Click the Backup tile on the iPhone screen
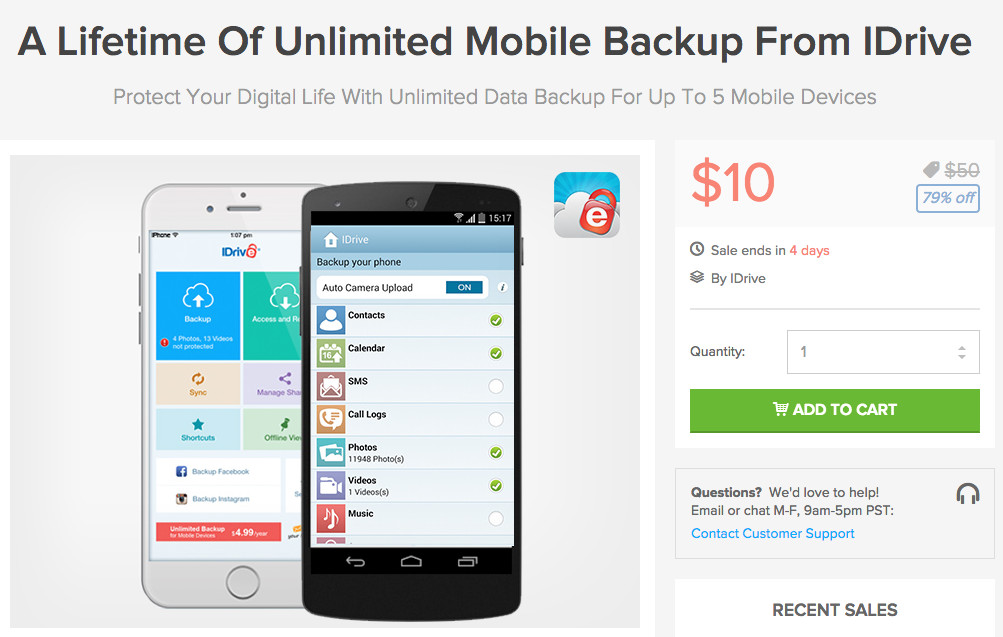Viewport: 1003px width, 637px height. 198,316
